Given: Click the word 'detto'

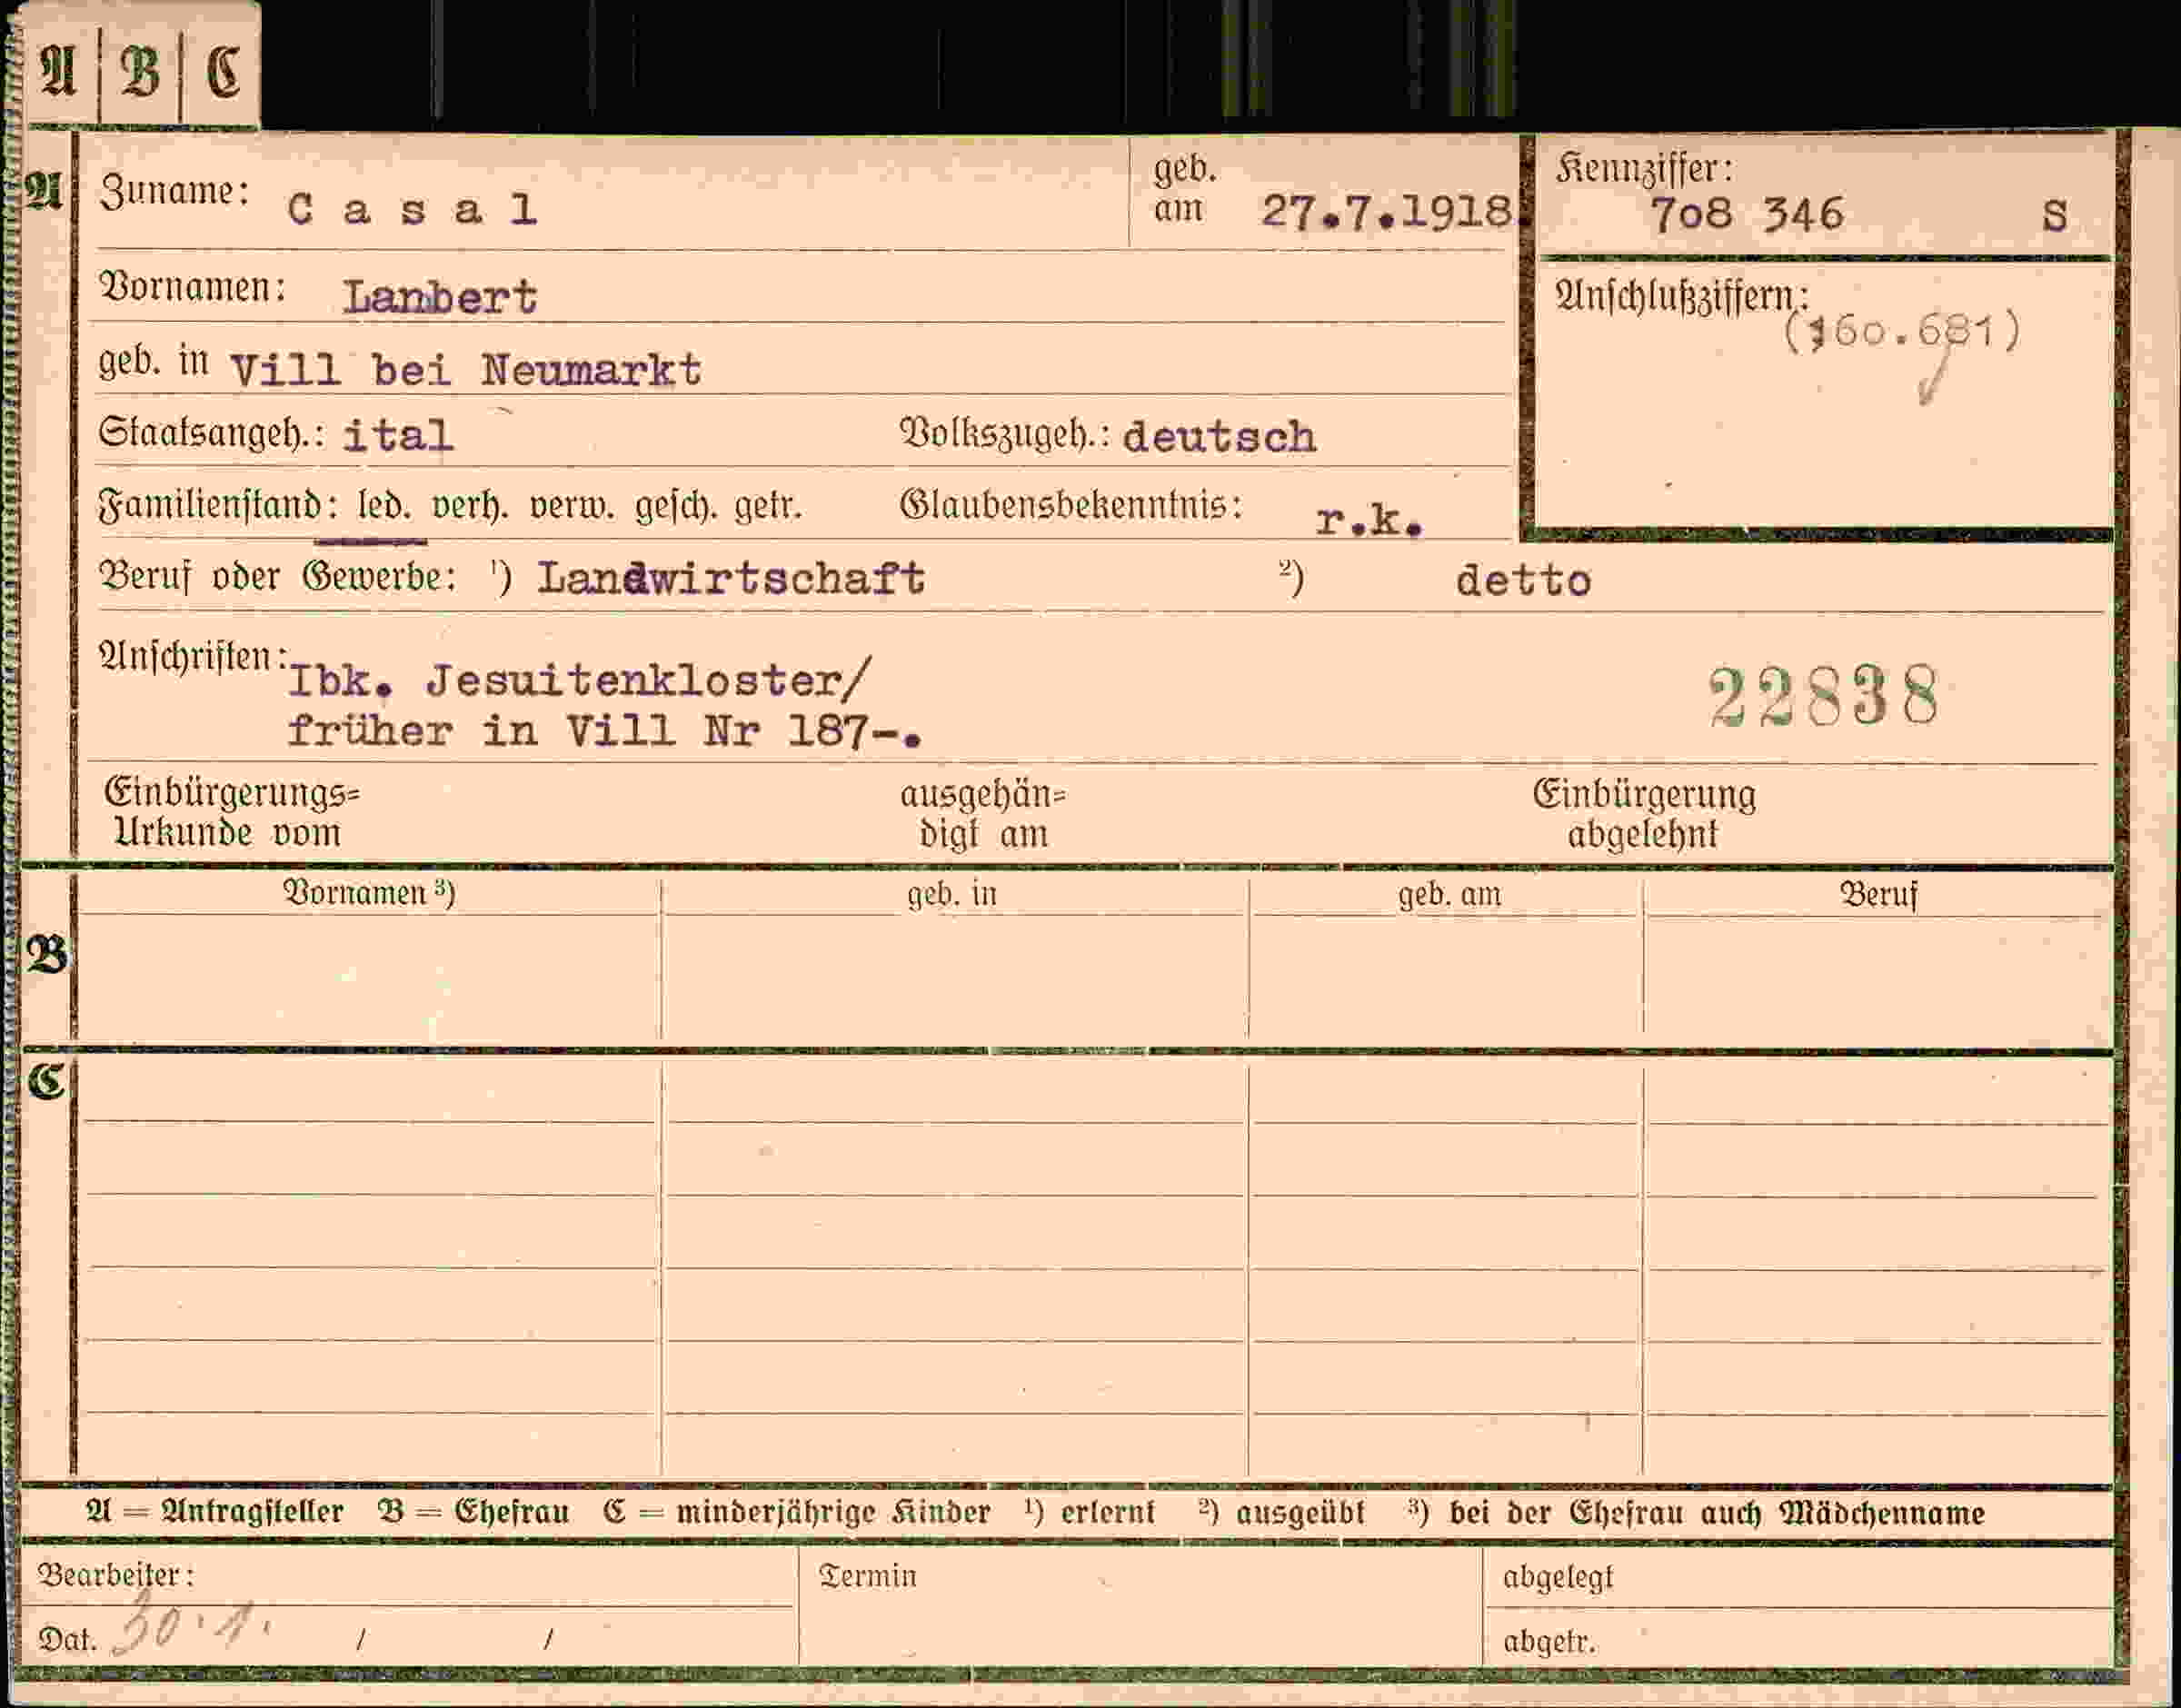Looking at the screenshot, I should 1523,581.
